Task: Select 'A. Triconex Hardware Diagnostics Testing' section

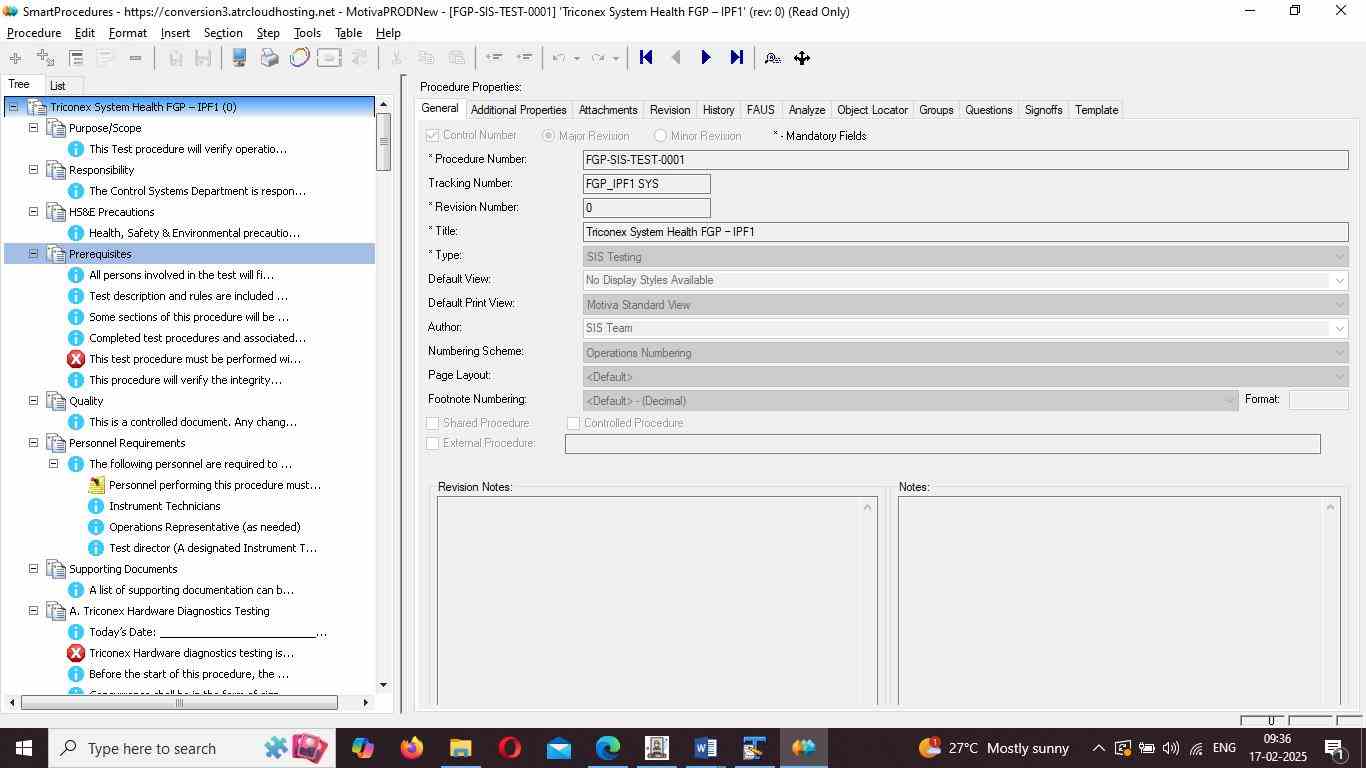Action: pos(169,611)
